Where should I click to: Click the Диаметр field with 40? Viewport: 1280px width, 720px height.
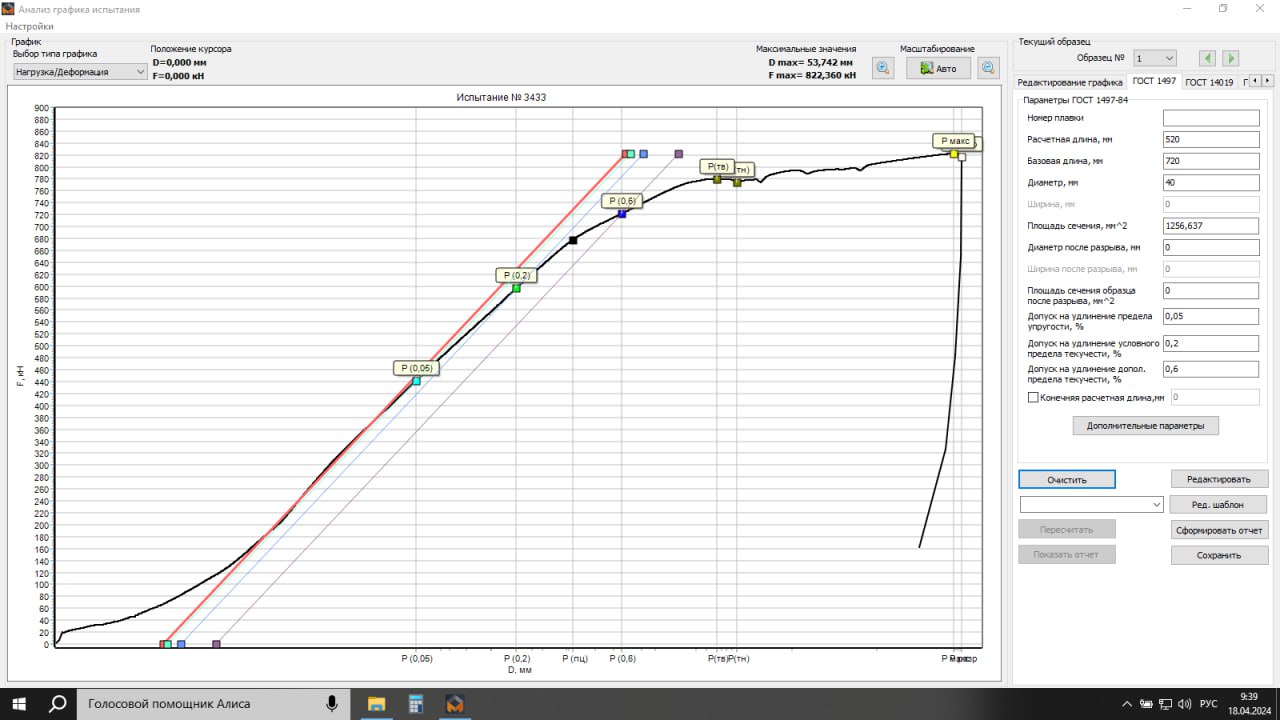[x=1211, y=182]
